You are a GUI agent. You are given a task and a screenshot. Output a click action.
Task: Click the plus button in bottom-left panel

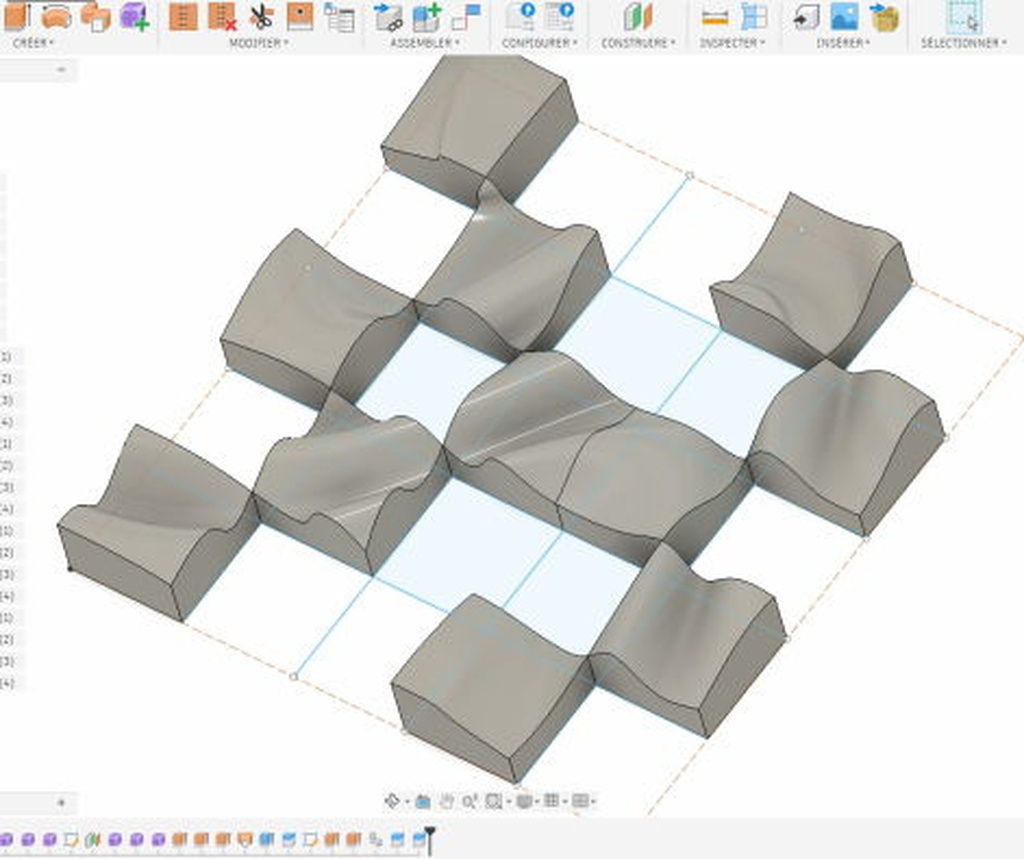(61, 802)
